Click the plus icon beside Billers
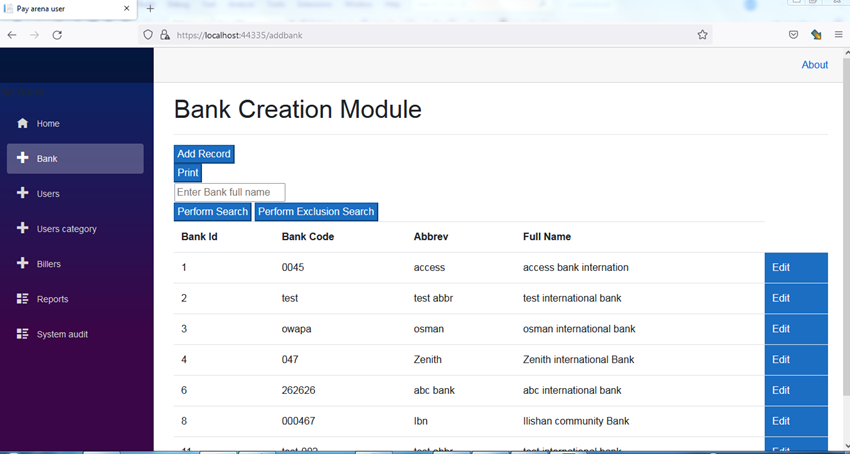Viewport: 850px width, 454px height. coord(22,263)
